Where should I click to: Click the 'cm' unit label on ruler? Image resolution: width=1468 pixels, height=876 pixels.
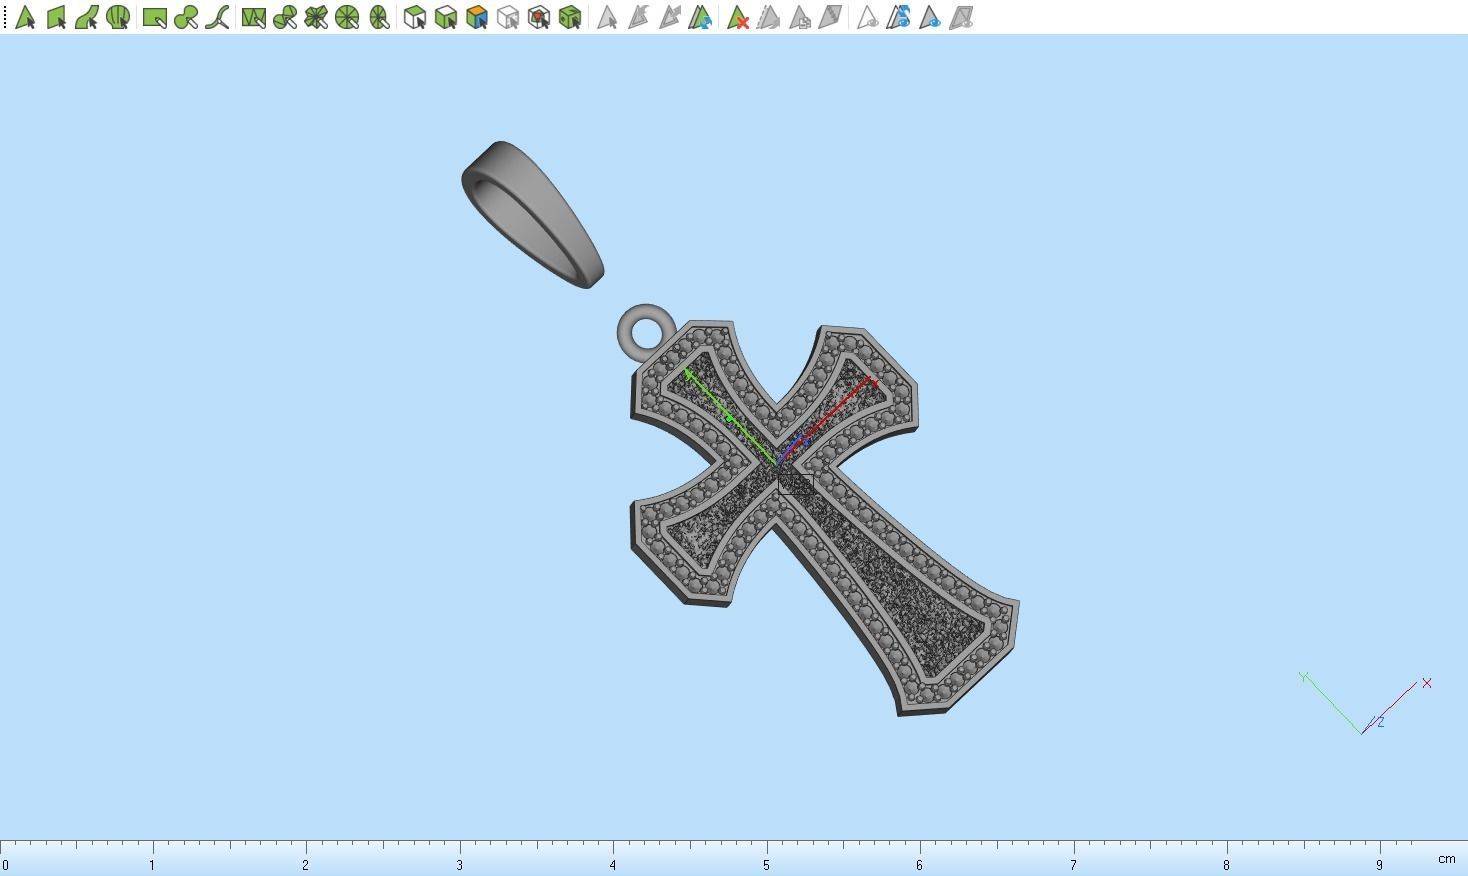point(1446,859)
